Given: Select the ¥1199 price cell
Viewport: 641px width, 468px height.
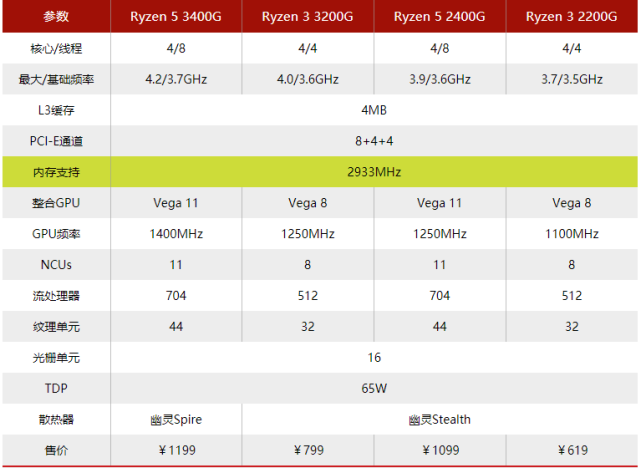Looking at the screenshot, I should click(176, 450).
